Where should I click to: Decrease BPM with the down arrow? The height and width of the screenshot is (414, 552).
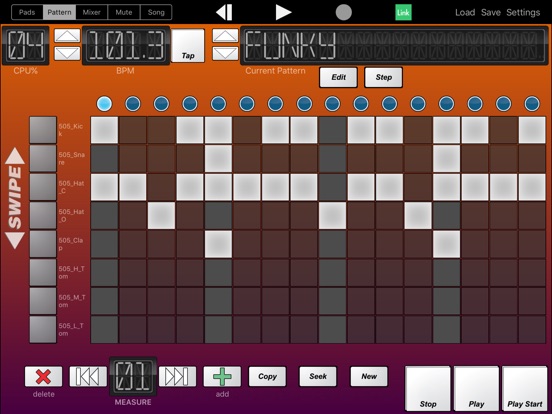67,54
